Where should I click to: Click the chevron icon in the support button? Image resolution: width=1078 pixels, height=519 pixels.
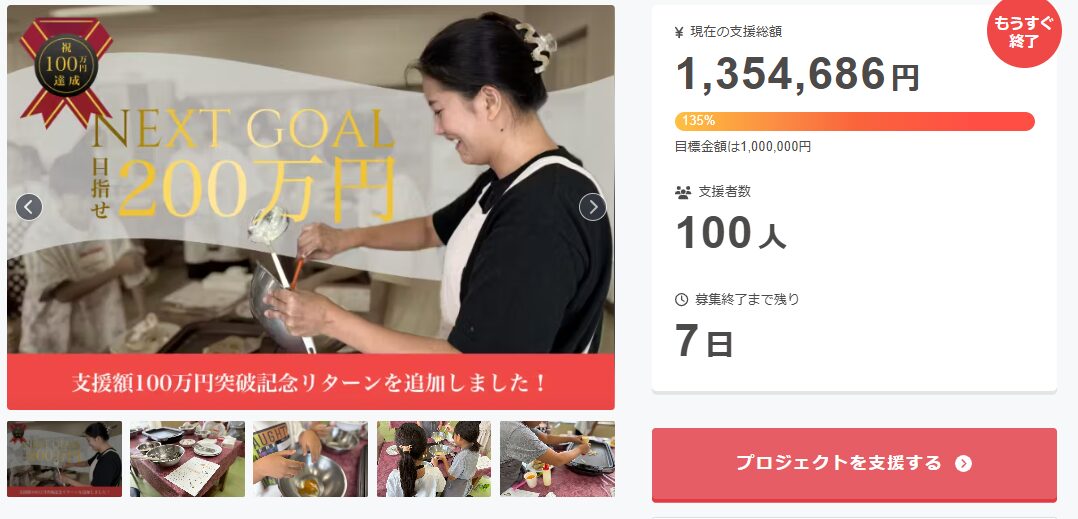click(963, 464)
